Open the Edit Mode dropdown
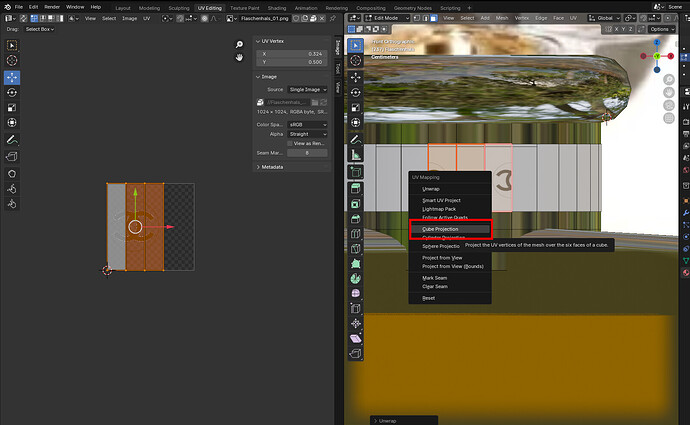This screenshot has height=425, width=690. click(387, 18)
